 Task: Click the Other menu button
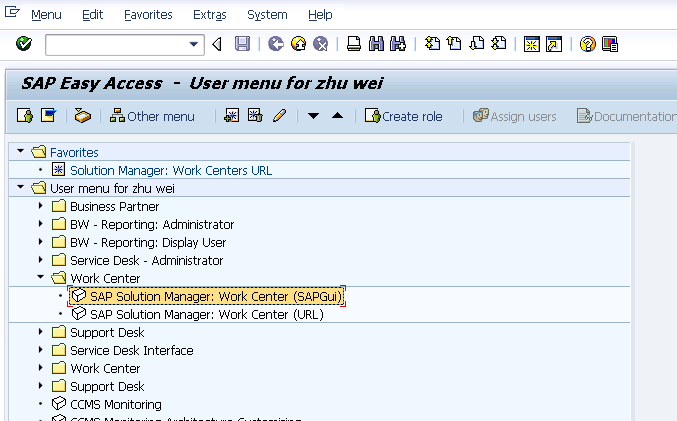[152, 116]
